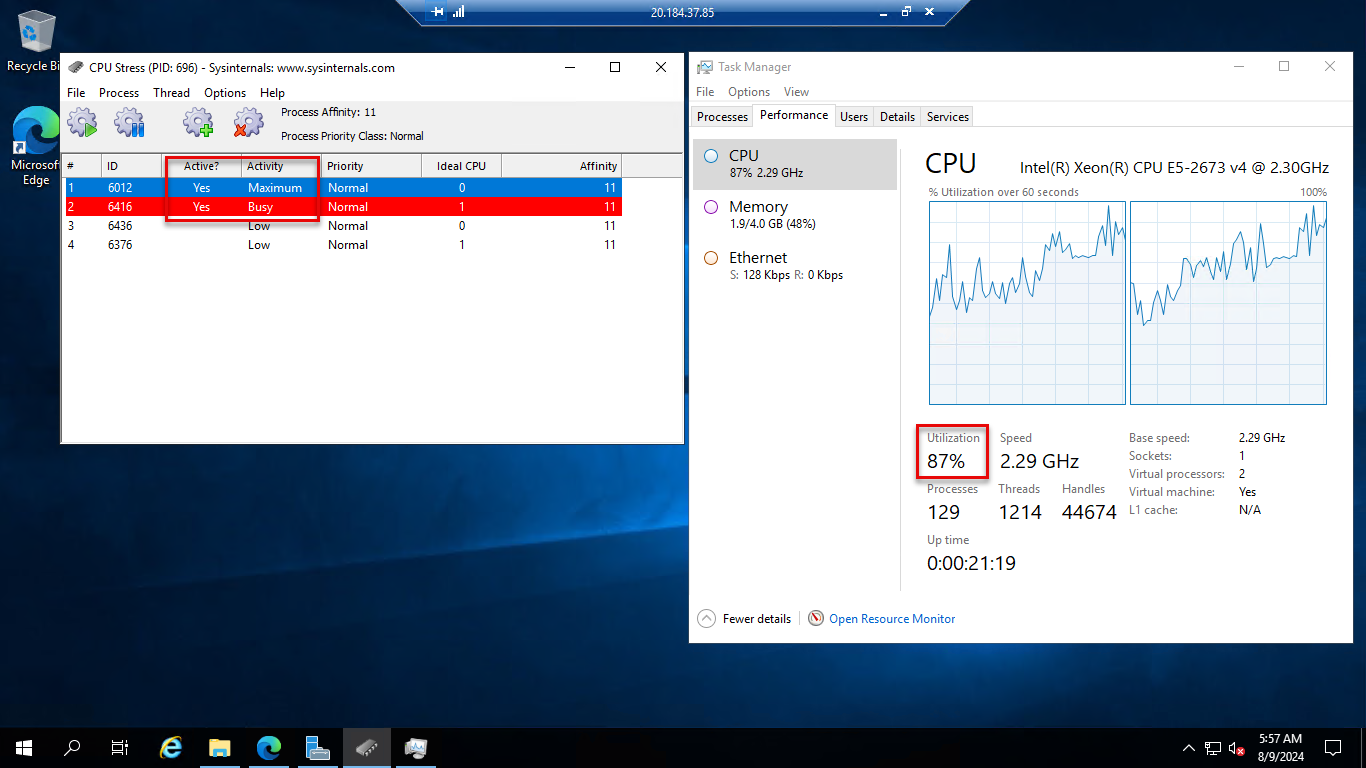Switch to the Processes tab
The width and height of the screenshot is (1366, 768).
[x=722, y=117]
